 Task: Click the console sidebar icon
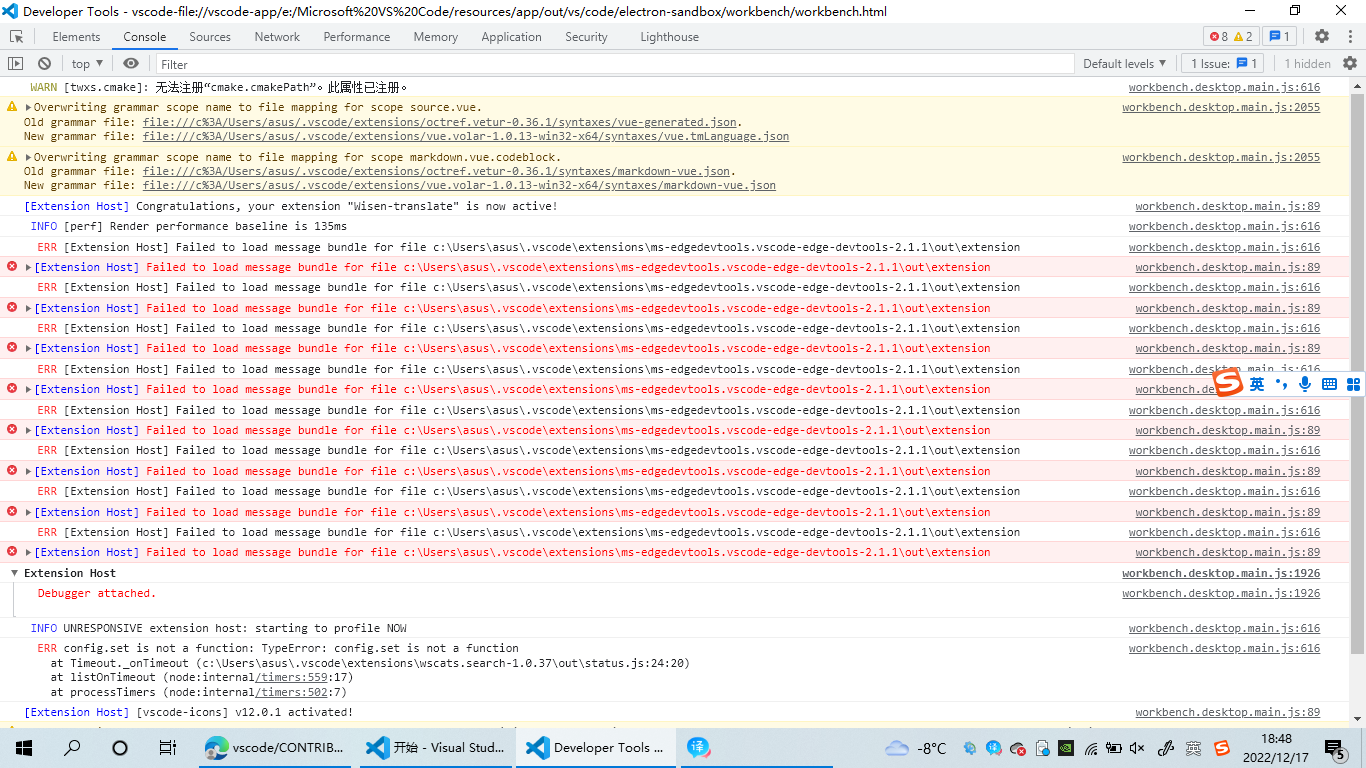click(x=15, y=63)
